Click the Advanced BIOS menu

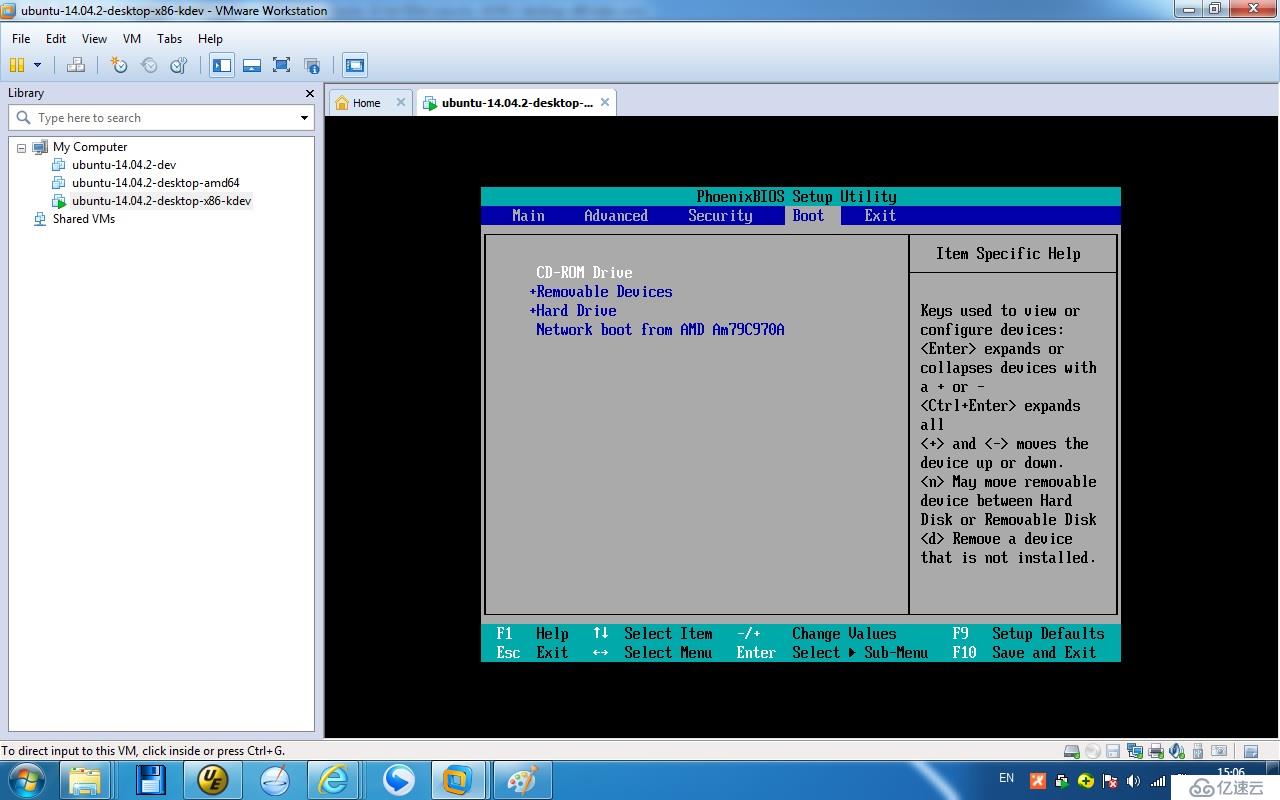pos(616,216)
